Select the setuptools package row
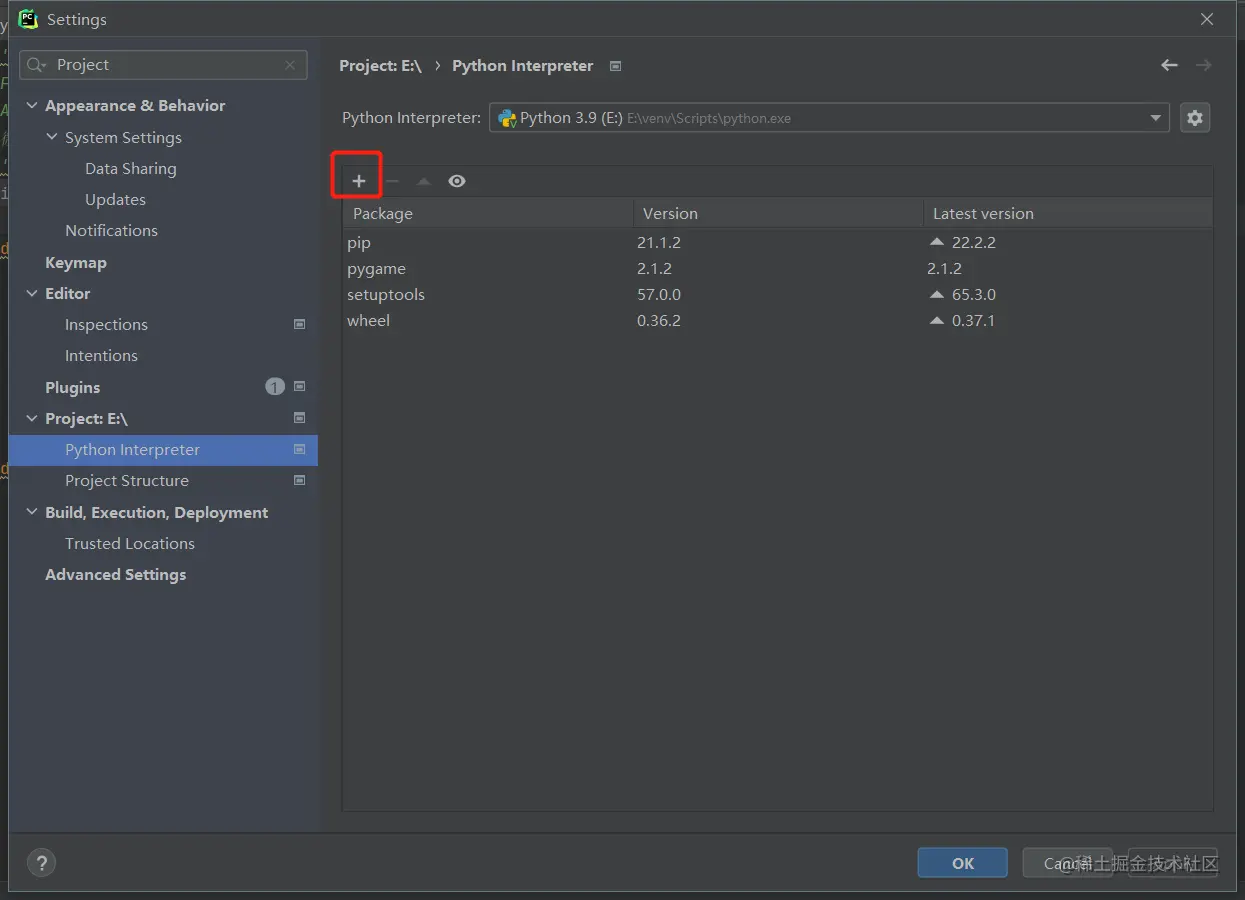Image resolution: width=1245 pixels, height=900 pixels. click(x=778, y=295)
